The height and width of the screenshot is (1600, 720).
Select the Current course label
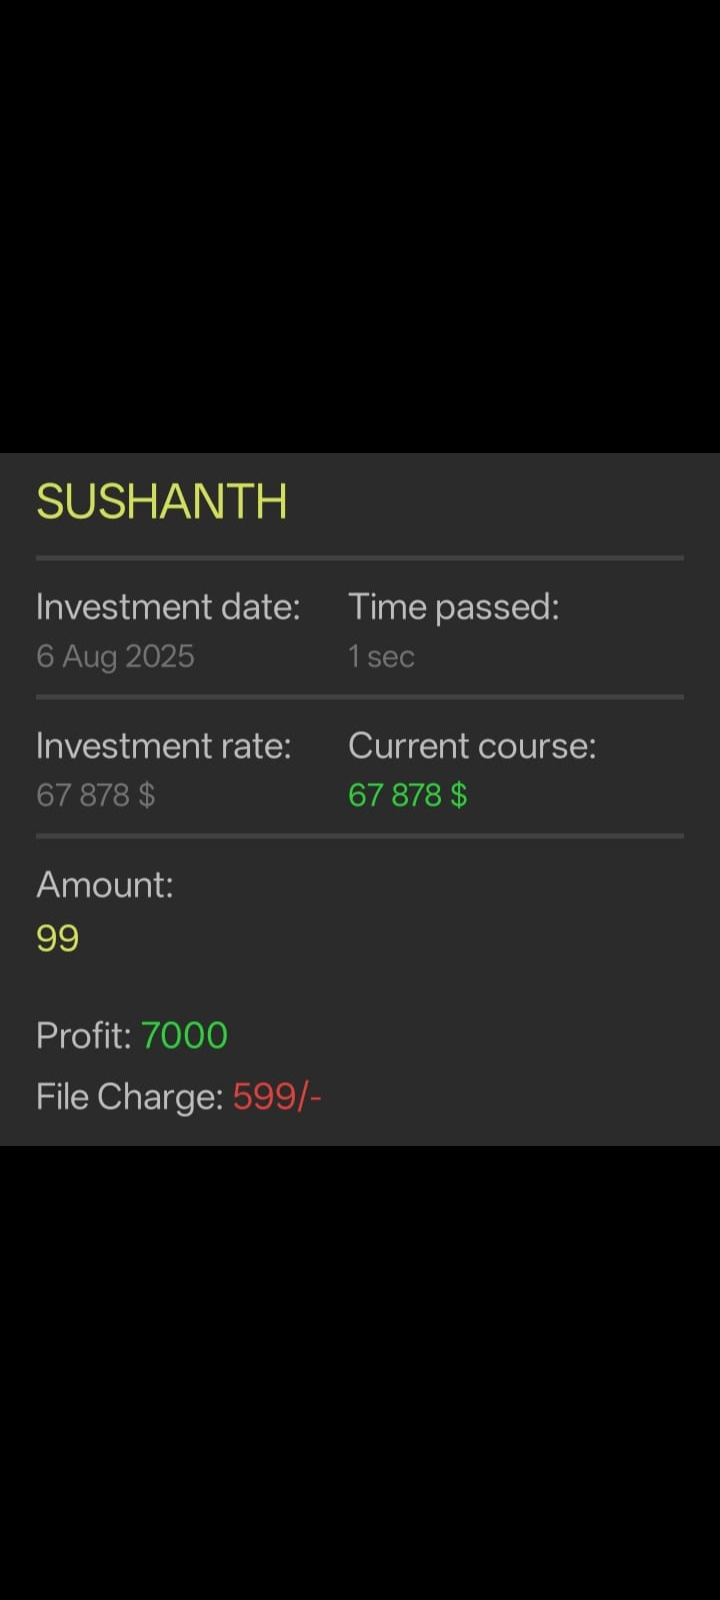point(472,746)
